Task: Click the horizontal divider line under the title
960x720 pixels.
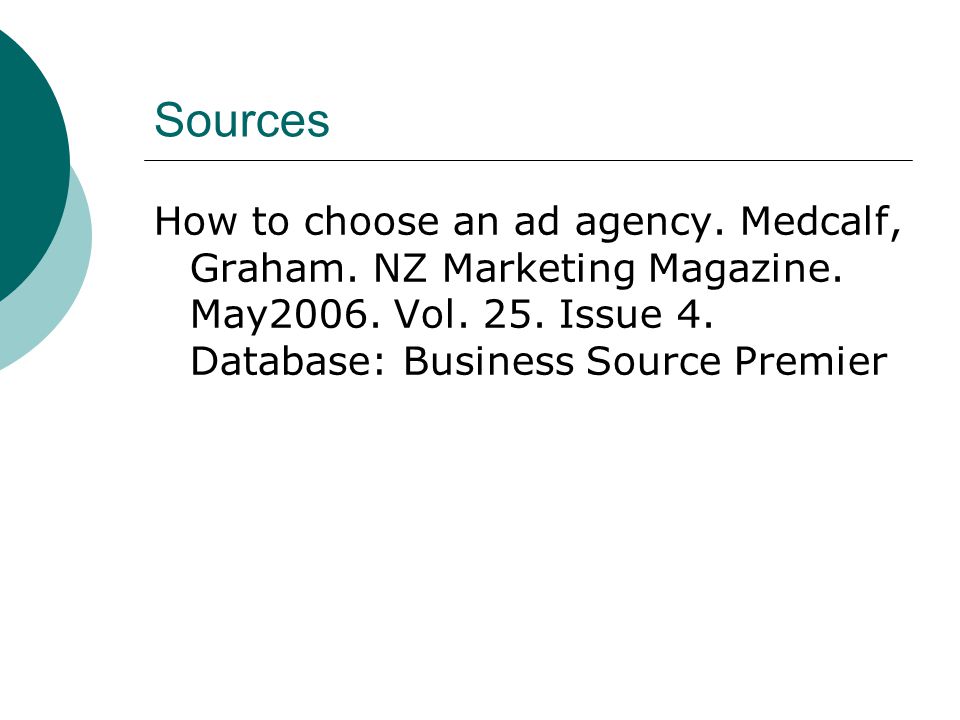Action: [528, 160]
